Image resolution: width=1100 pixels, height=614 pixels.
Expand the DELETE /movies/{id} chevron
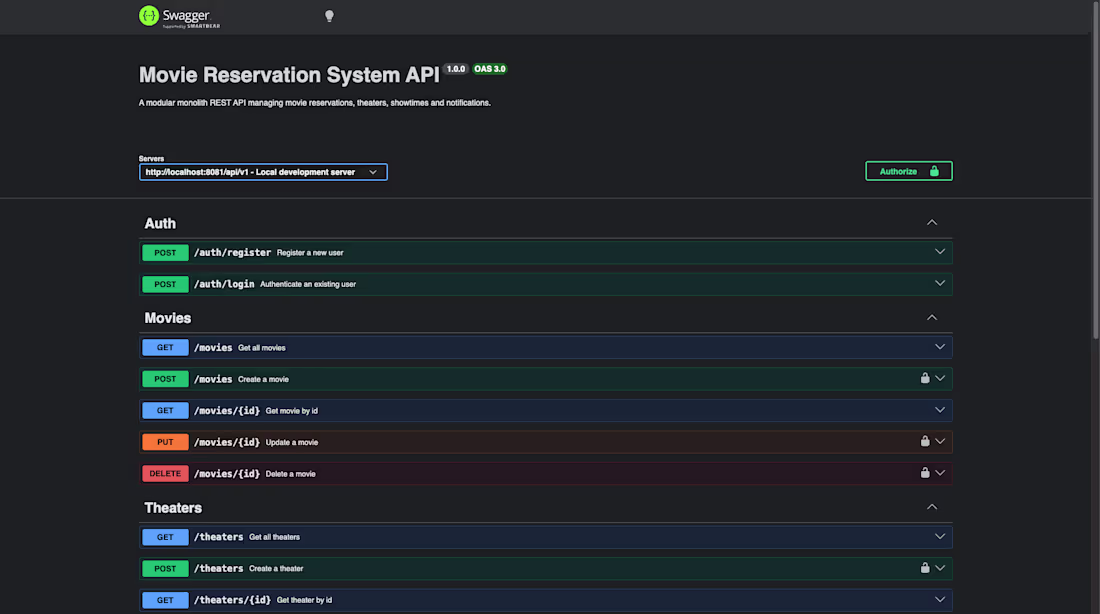(x=939, y=473)
